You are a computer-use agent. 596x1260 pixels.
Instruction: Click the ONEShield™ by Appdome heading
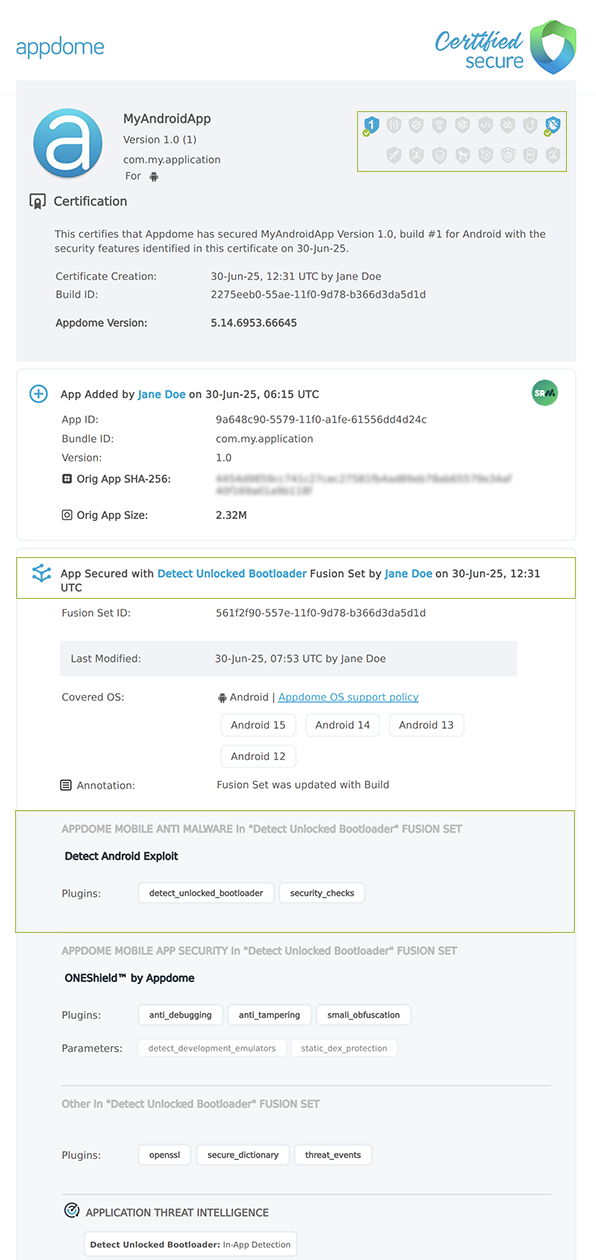(129, 978)
